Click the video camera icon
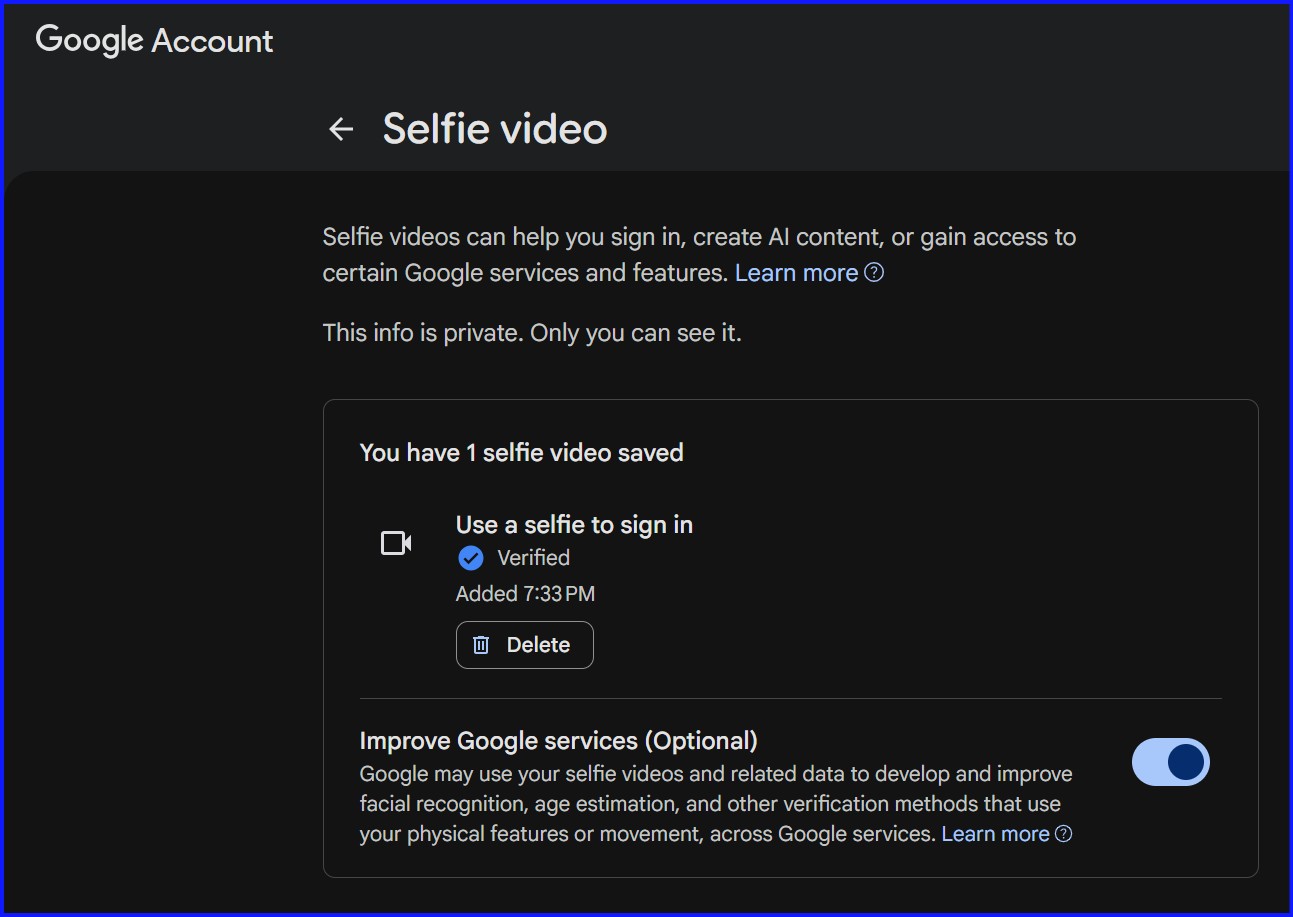The width and height of the screenshot is (1293, 917). pos(397,543)
